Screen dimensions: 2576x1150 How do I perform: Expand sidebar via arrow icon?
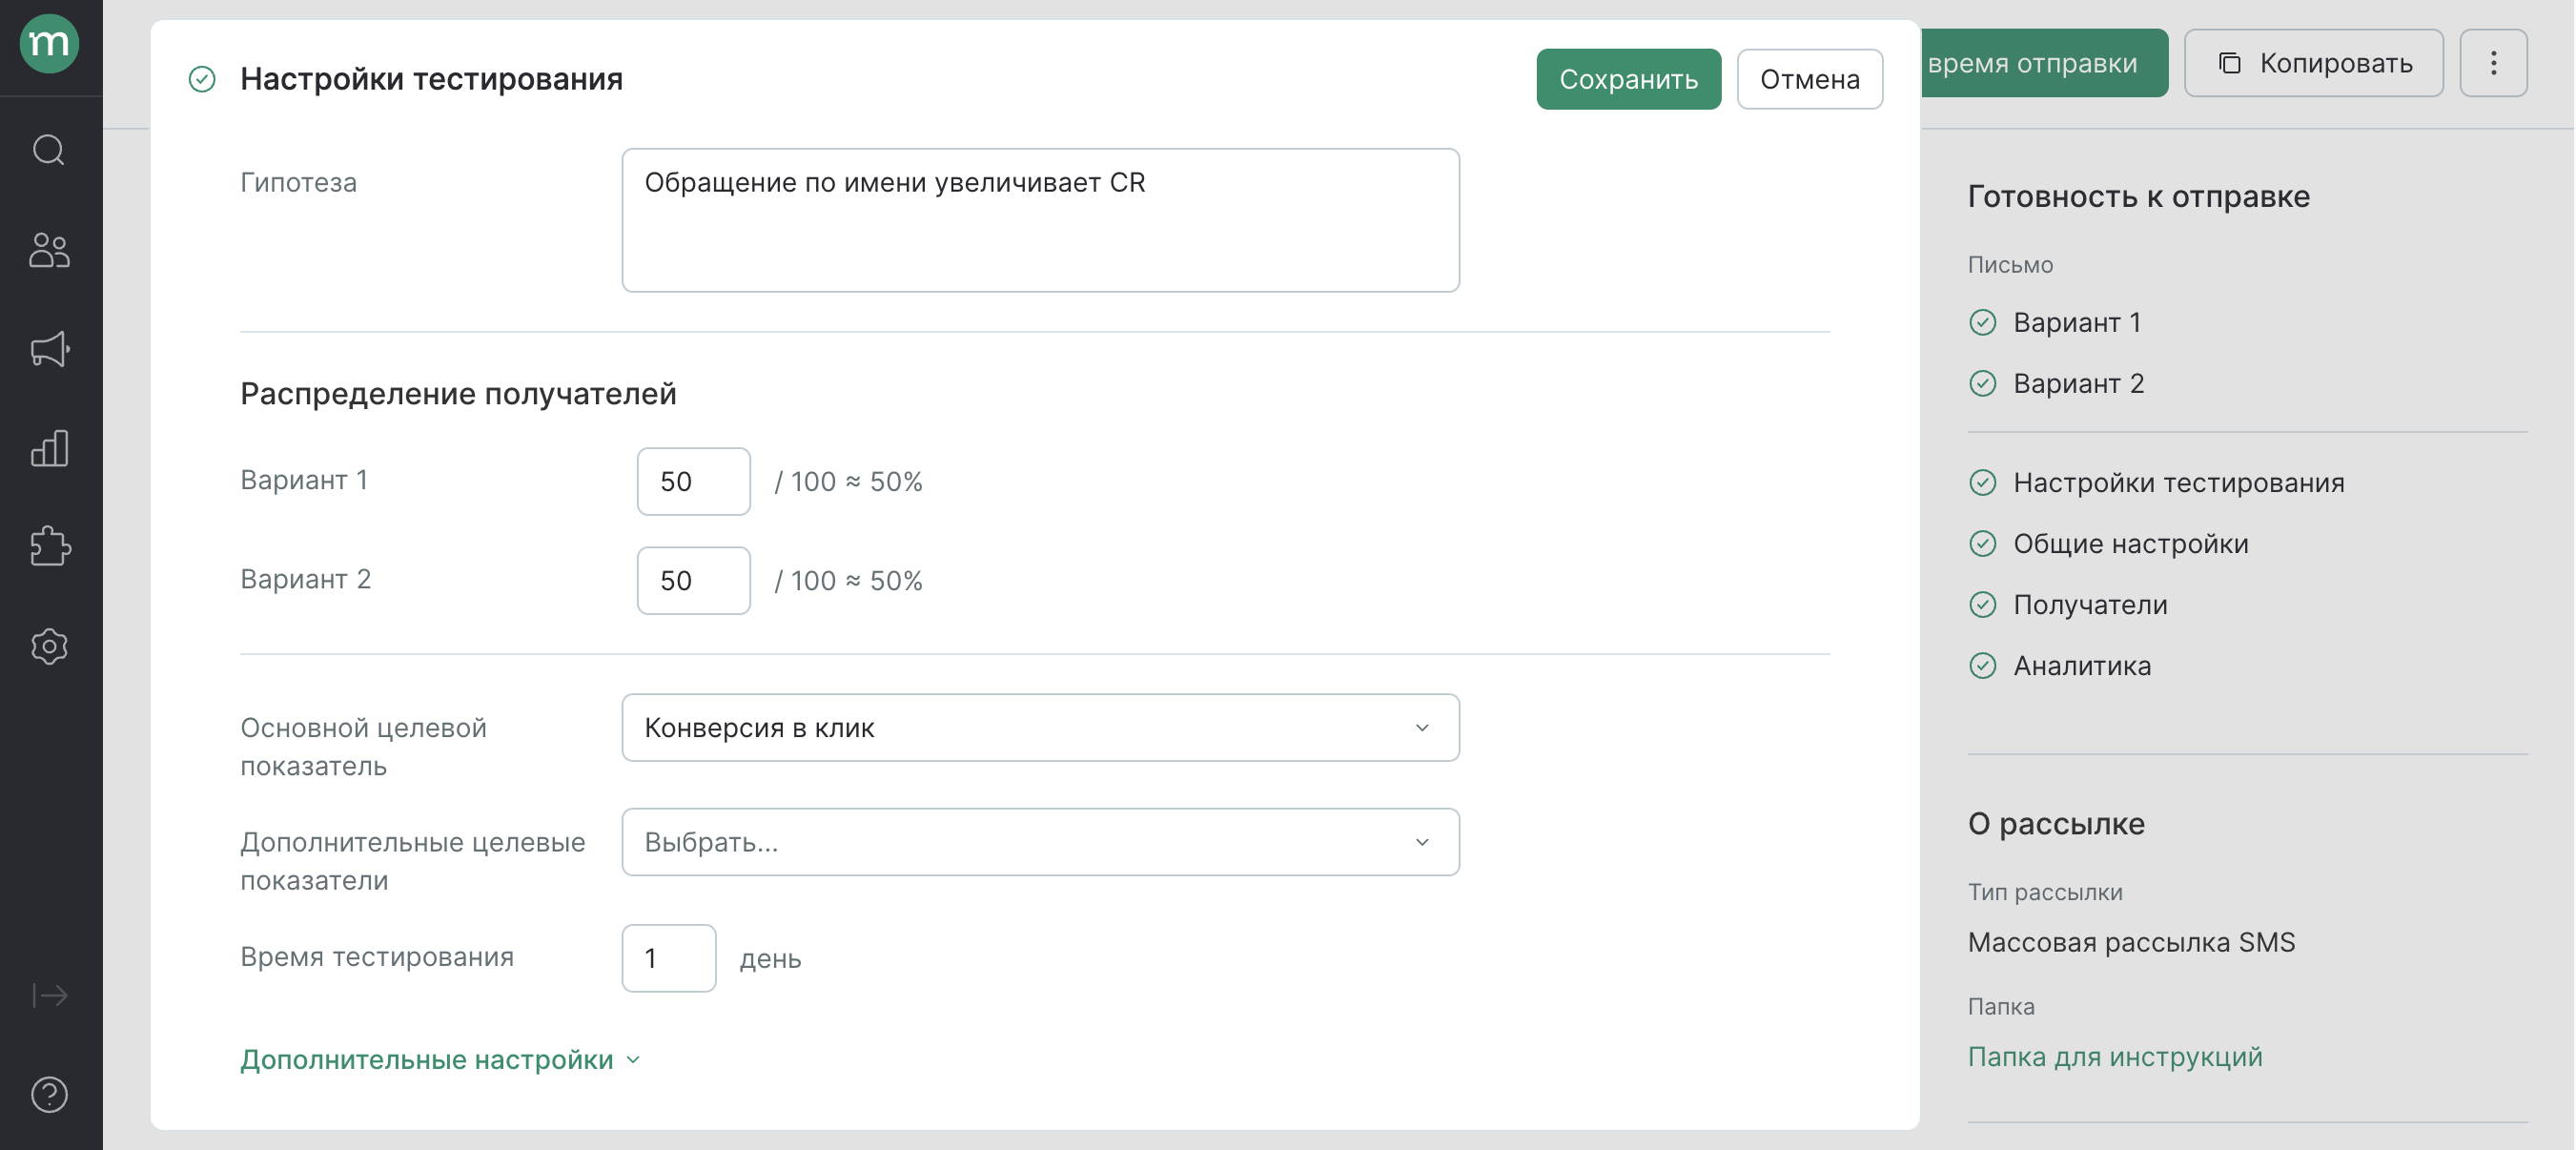(49, 995)
